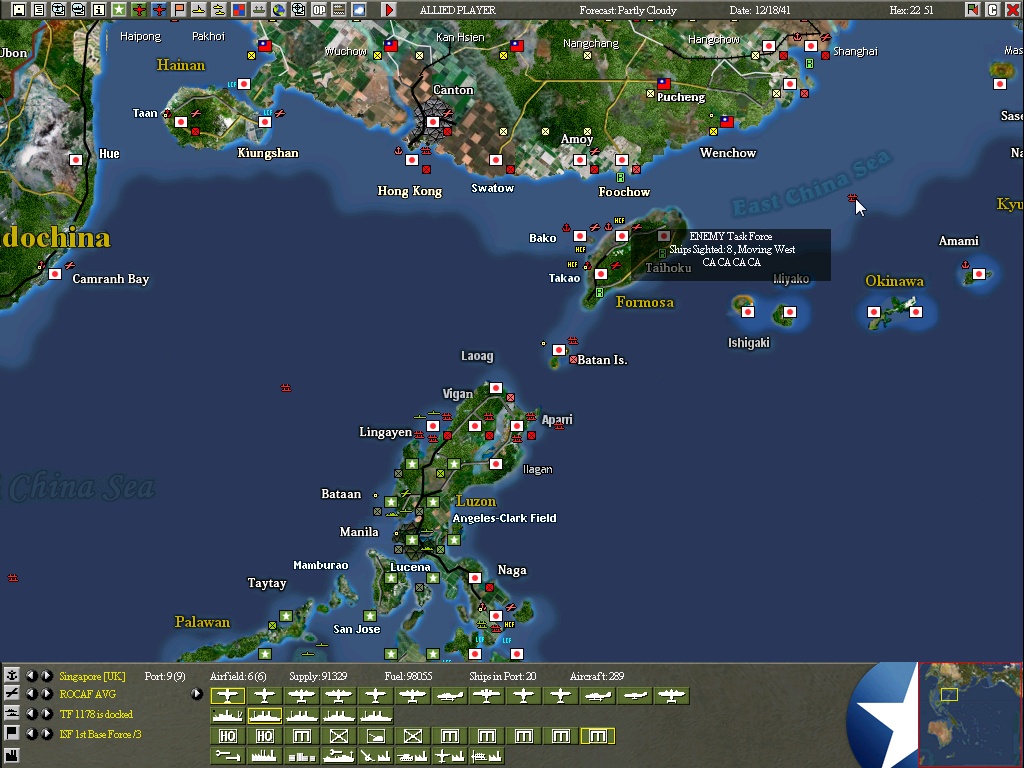This screenshot has width=1024, height=768.
Task: Click the airplane airfield icon at bottom left
Action: pyautogui.click(x=12, y=694)
